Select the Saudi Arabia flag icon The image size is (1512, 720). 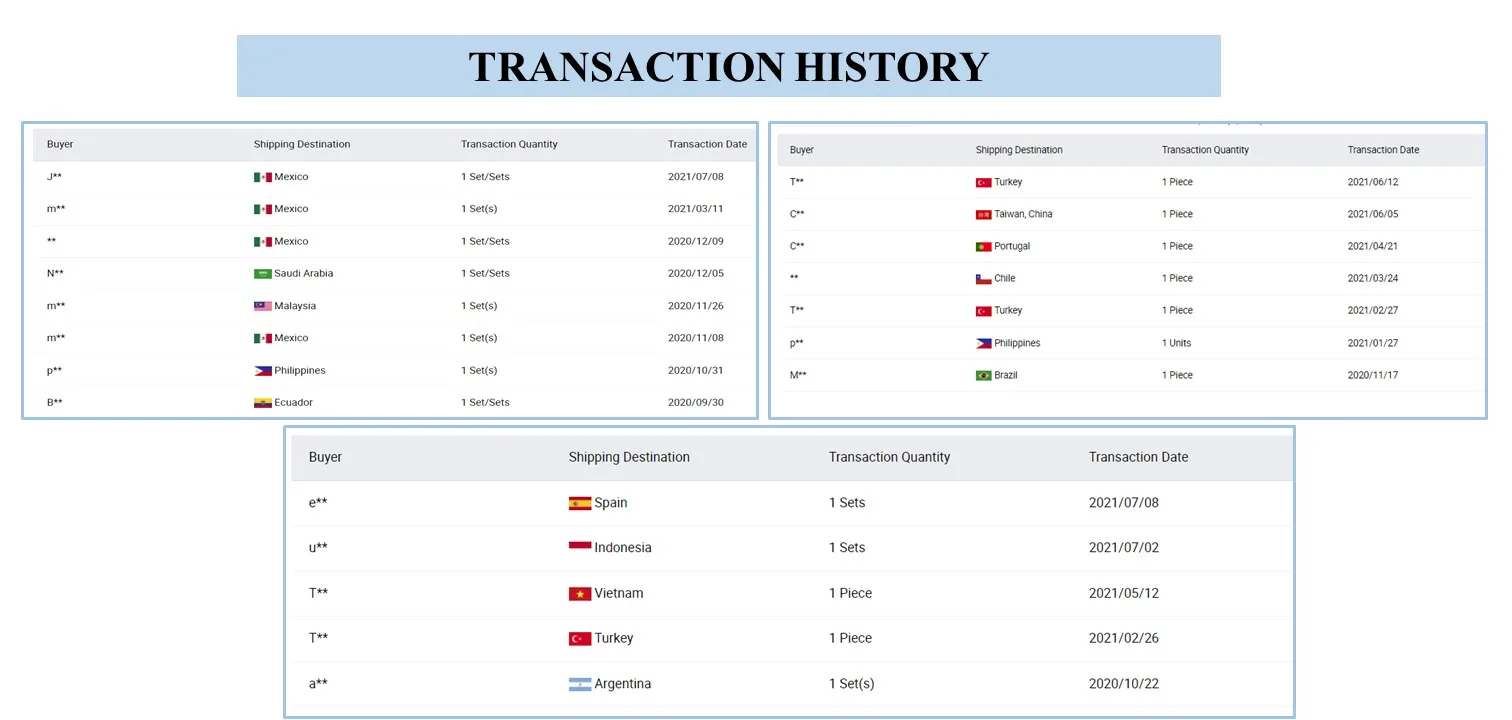point(263,273)
